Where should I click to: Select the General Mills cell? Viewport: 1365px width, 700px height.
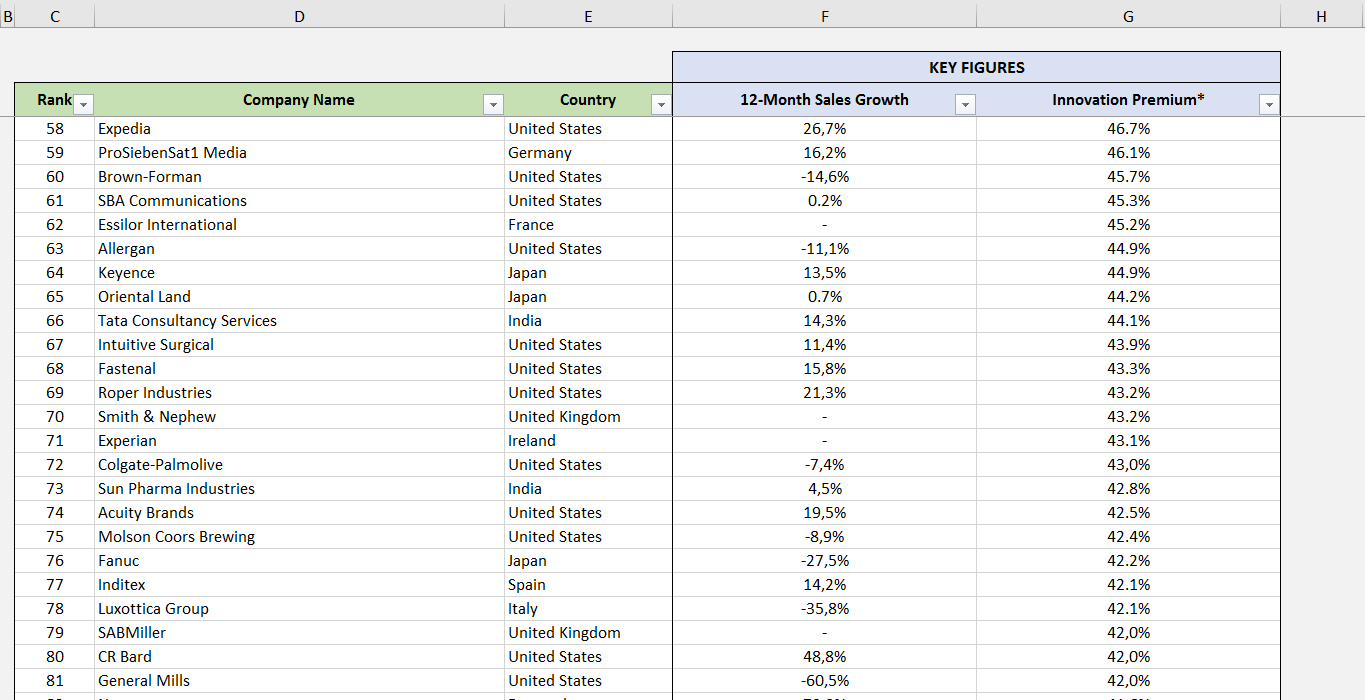click(300, 681)
